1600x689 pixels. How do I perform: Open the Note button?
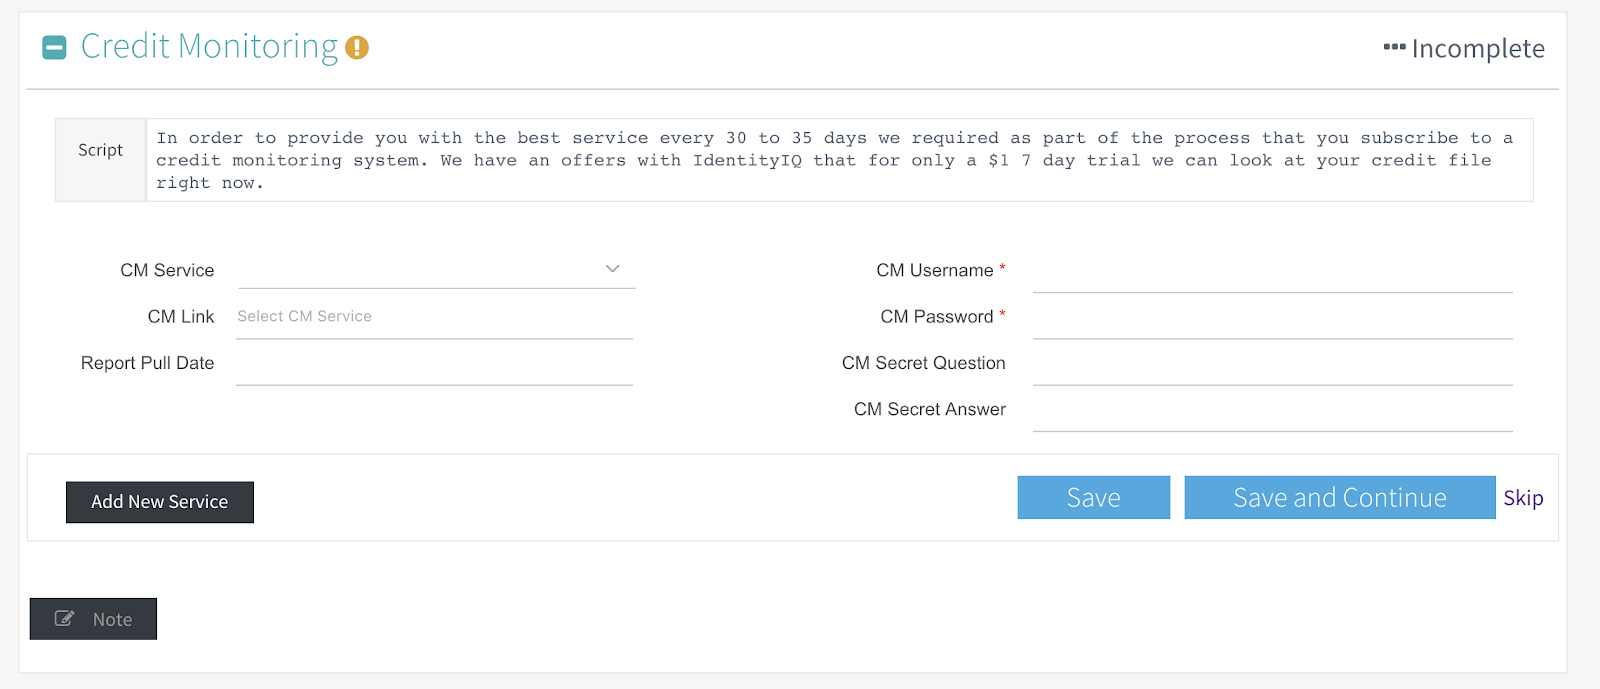coord(93,619)
